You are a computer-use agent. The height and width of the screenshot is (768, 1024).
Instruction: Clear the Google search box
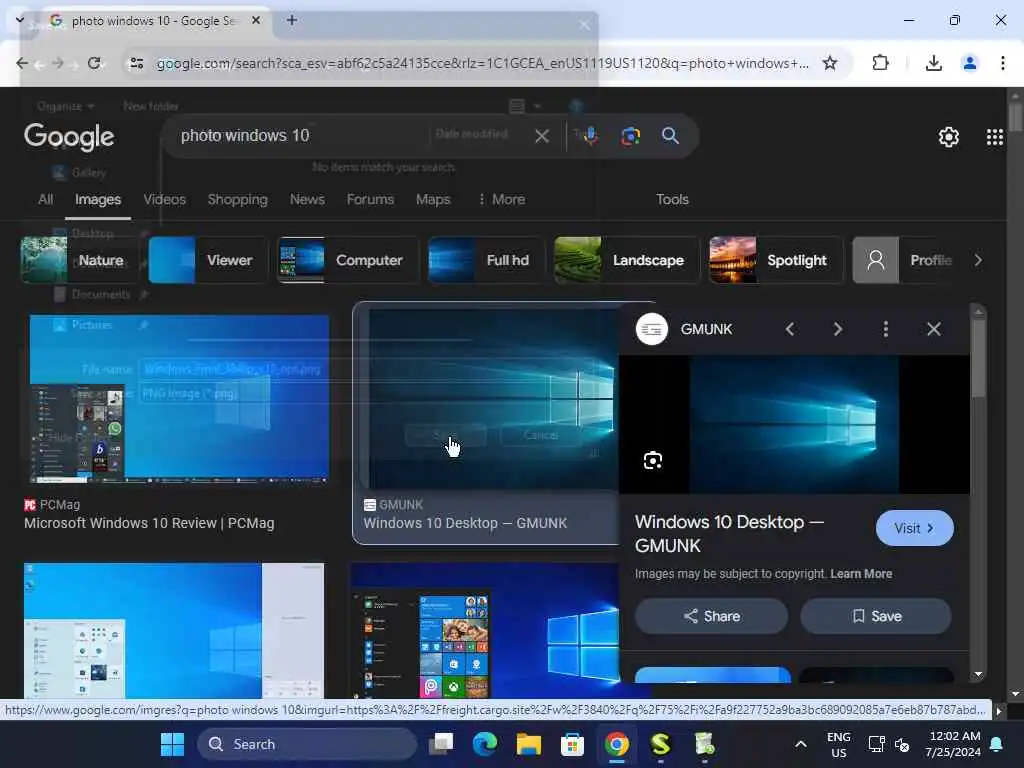[x=541, y=136]
